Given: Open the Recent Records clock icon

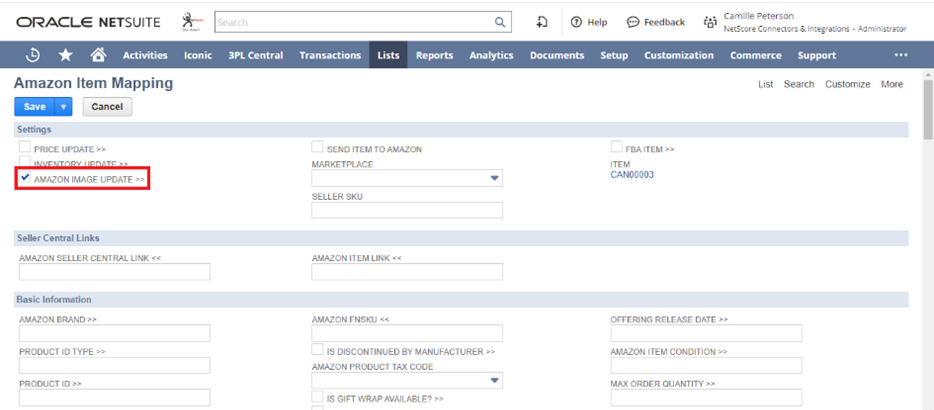Looking at the screenshot, I should tap(33, 55).
